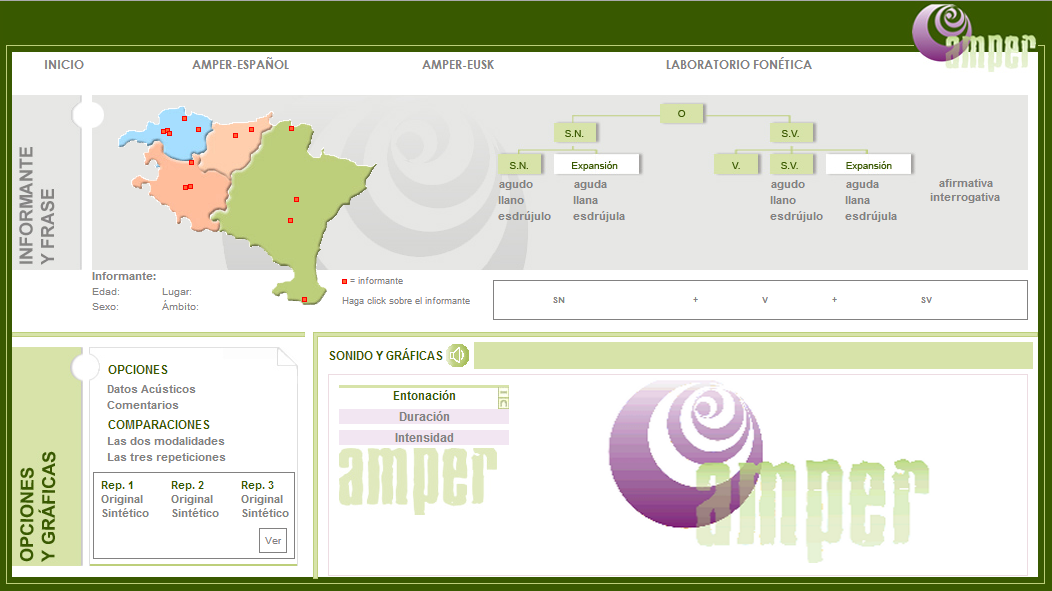The image size is (1052, 591).
Task: Choose Original under Rep. 1
Action: [122, 499]
